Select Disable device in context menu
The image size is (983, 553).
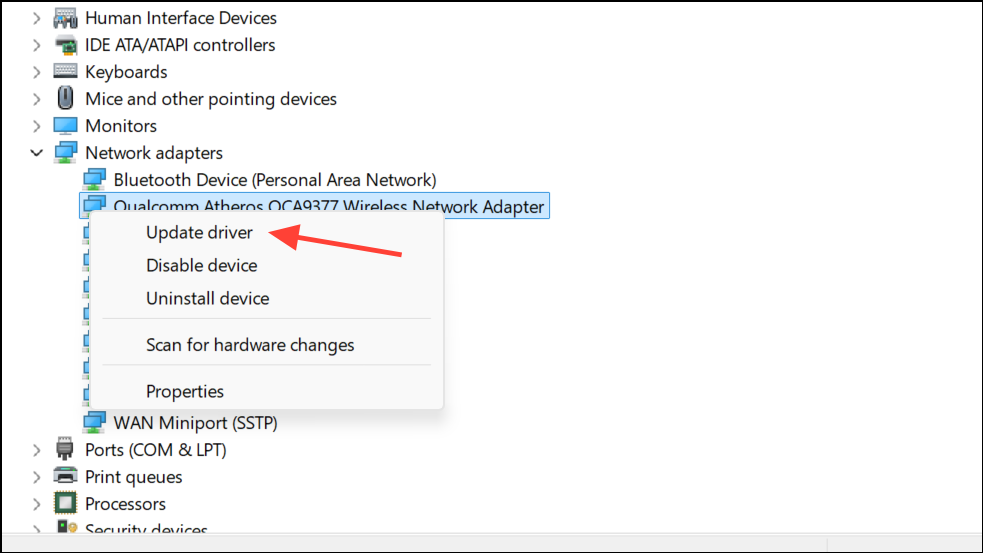click(201, 266)
